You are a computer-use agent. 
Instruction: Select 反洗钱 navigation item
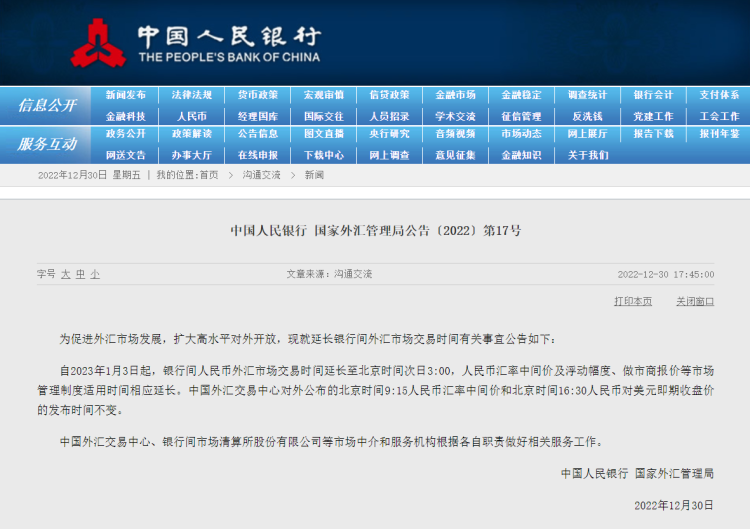point(587,116)
